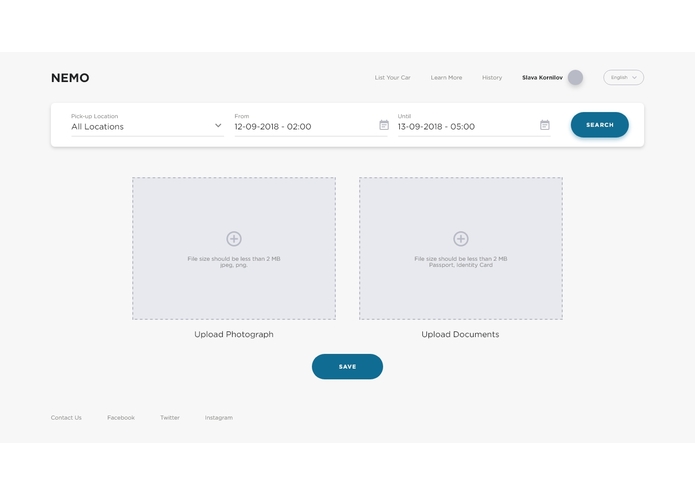
Task: Click the 'jpeg, png.' file type hint
Action: point(234,265)
